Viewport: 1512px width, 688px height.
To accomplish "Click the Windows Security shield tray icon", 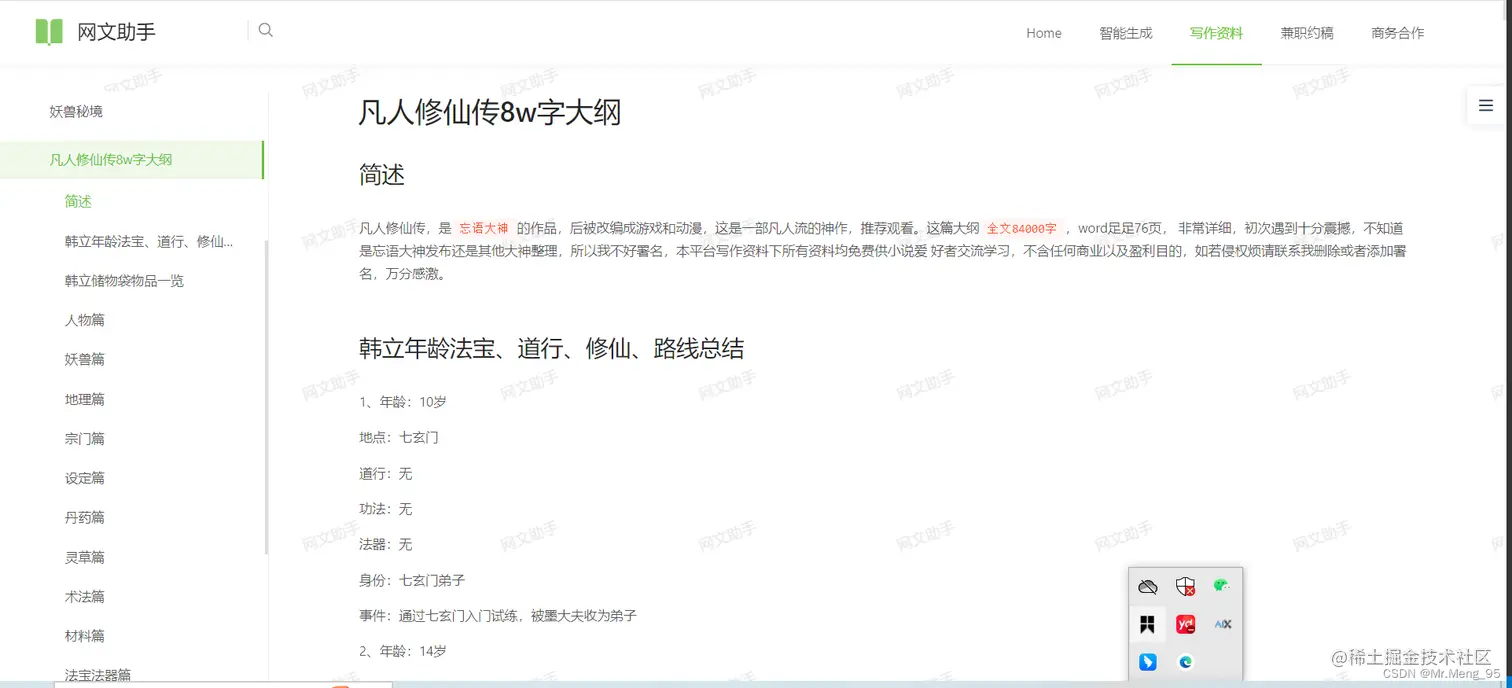I will 1185,586.
